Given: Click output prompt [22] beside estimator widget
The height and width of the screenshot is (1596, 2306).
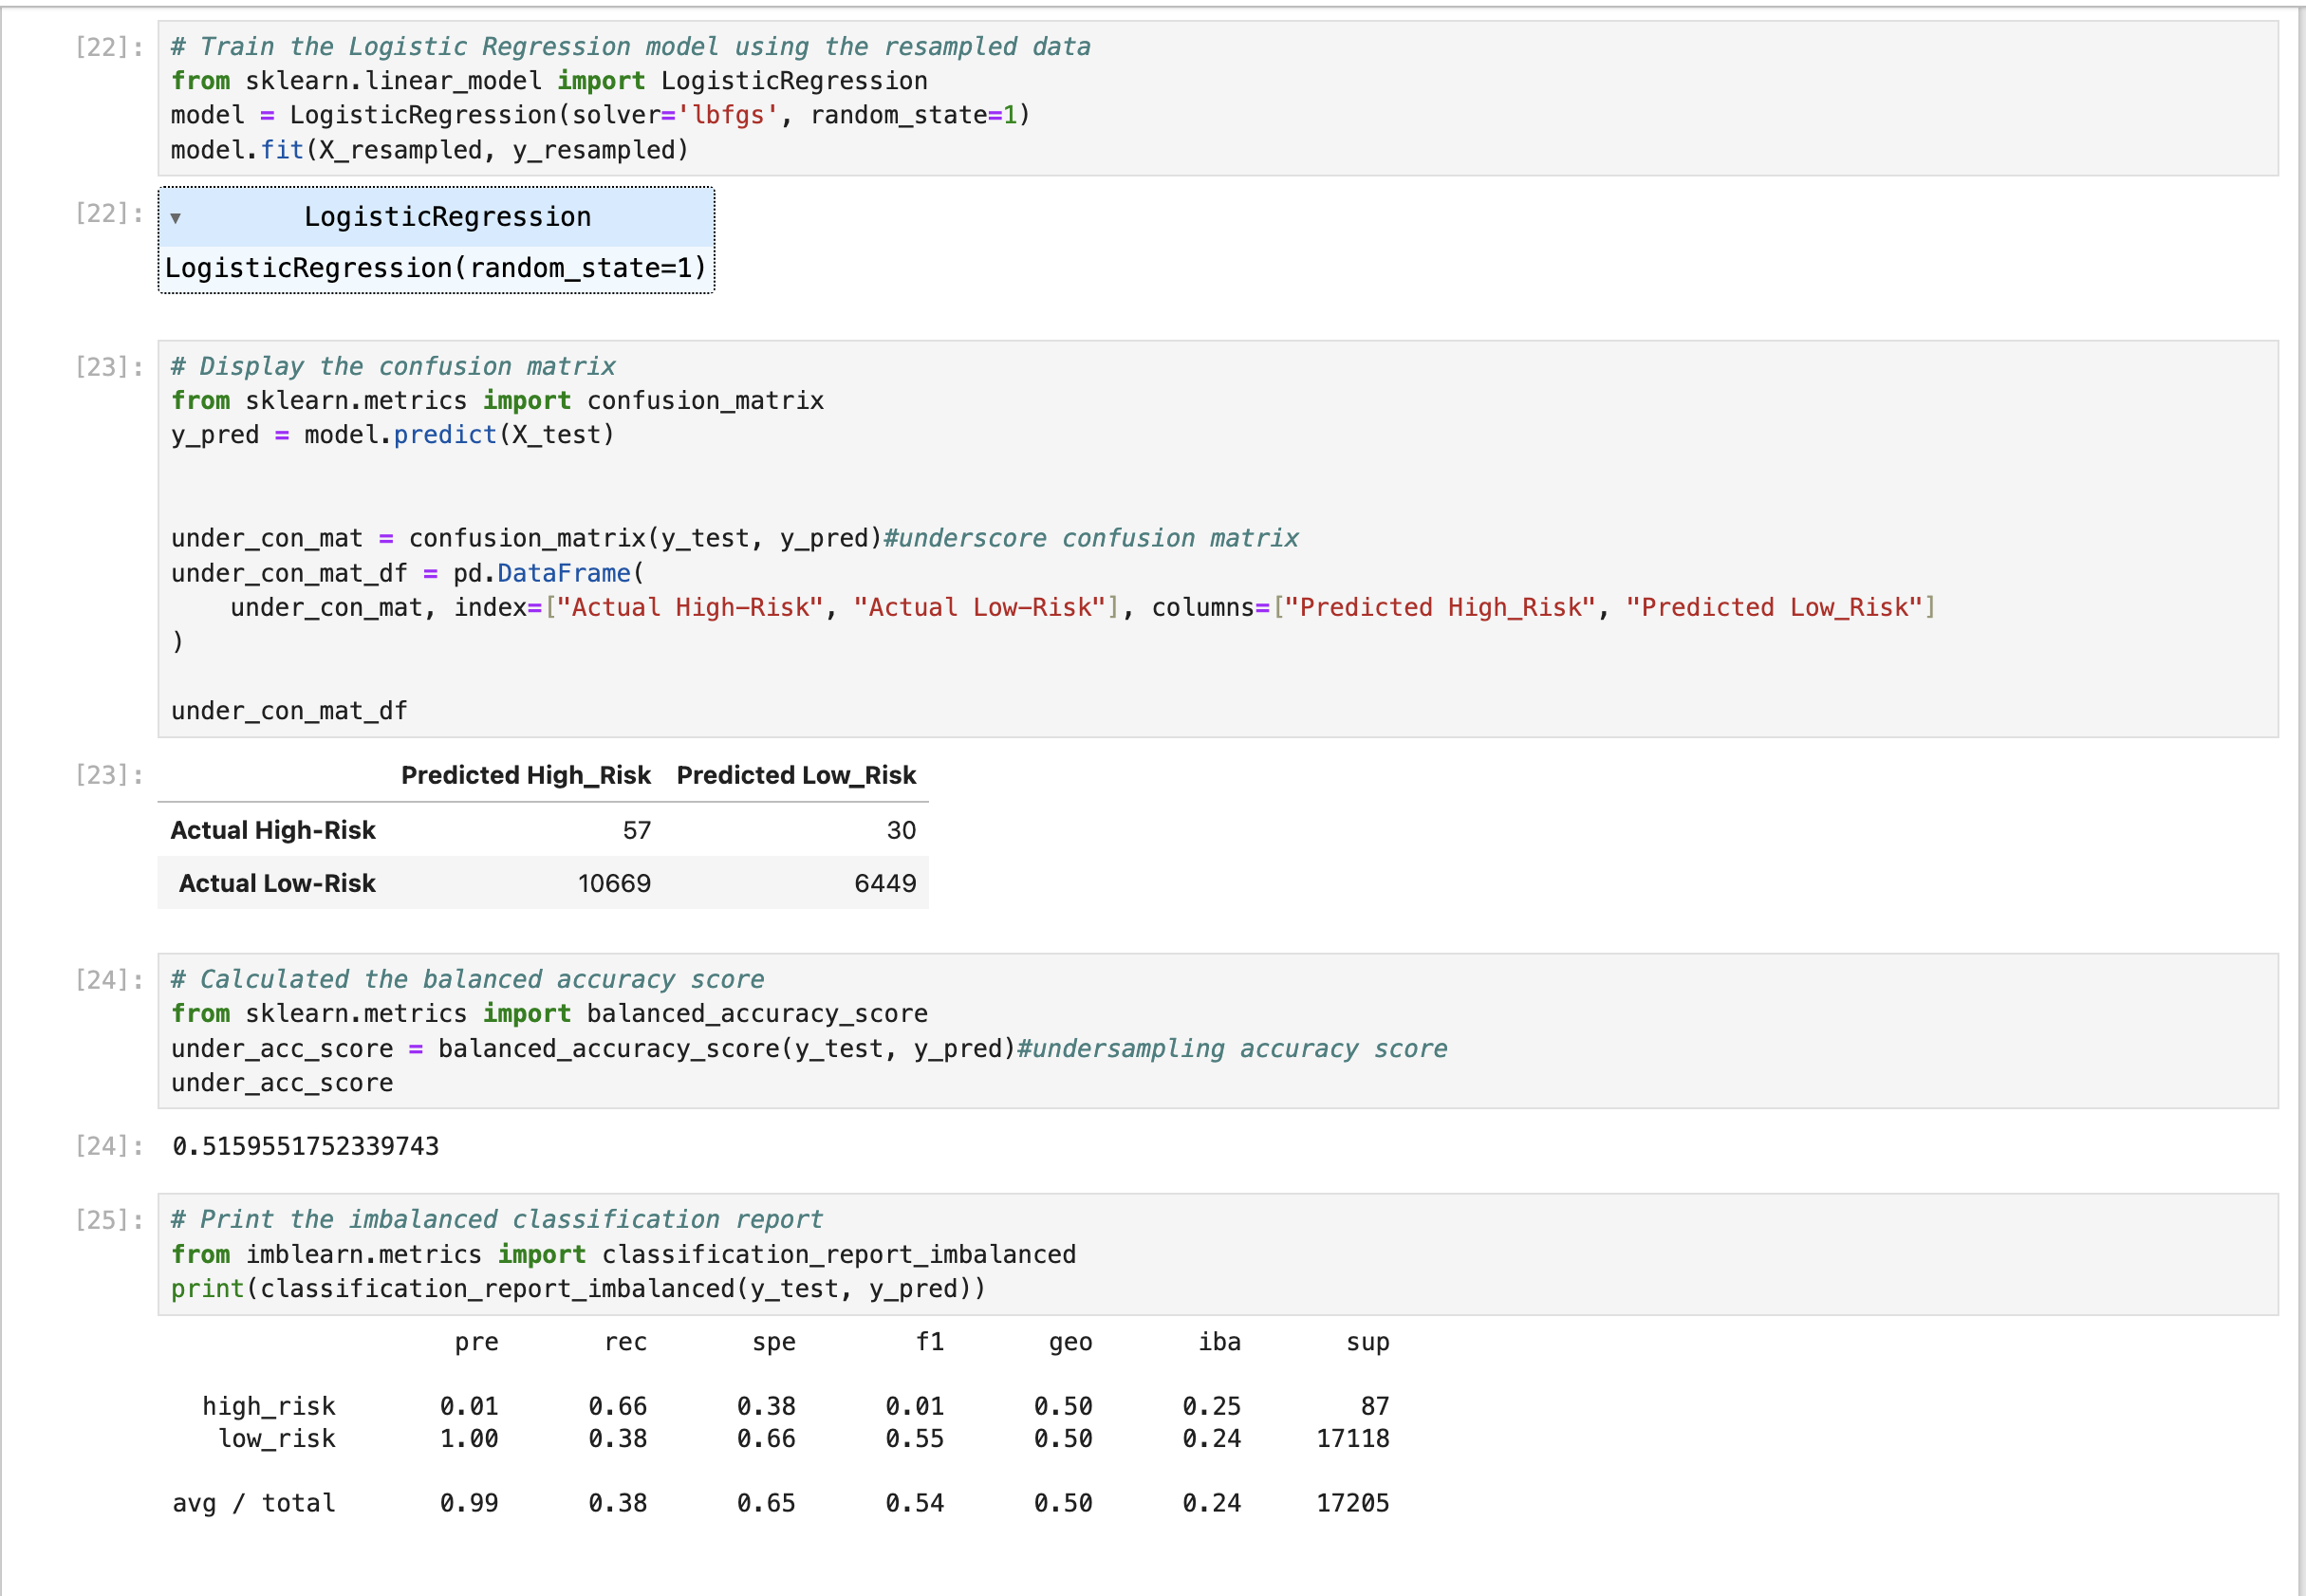Looking at the screenshot, I should [110, 213].
